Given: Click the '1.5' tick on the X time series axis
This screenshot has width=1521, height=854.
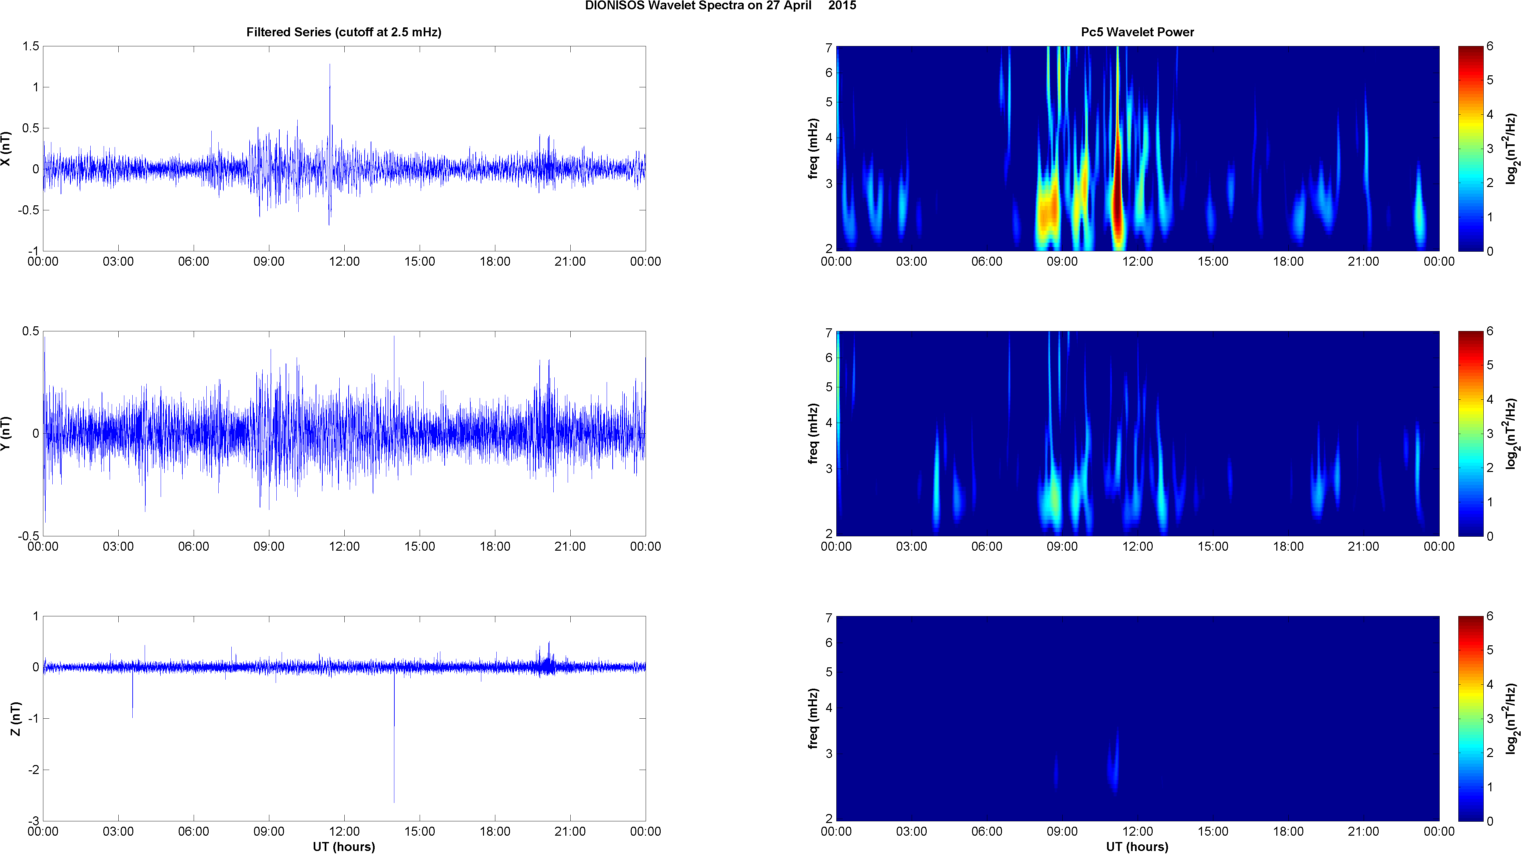Looking at the screenshot, I should (x=31, y=46).
